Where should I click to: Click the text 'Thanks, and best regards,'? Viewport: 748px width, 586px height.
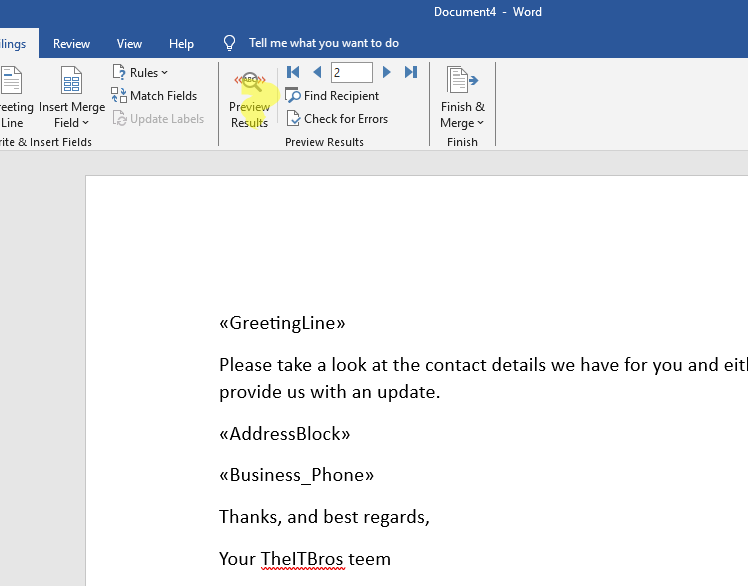(324, 517)
